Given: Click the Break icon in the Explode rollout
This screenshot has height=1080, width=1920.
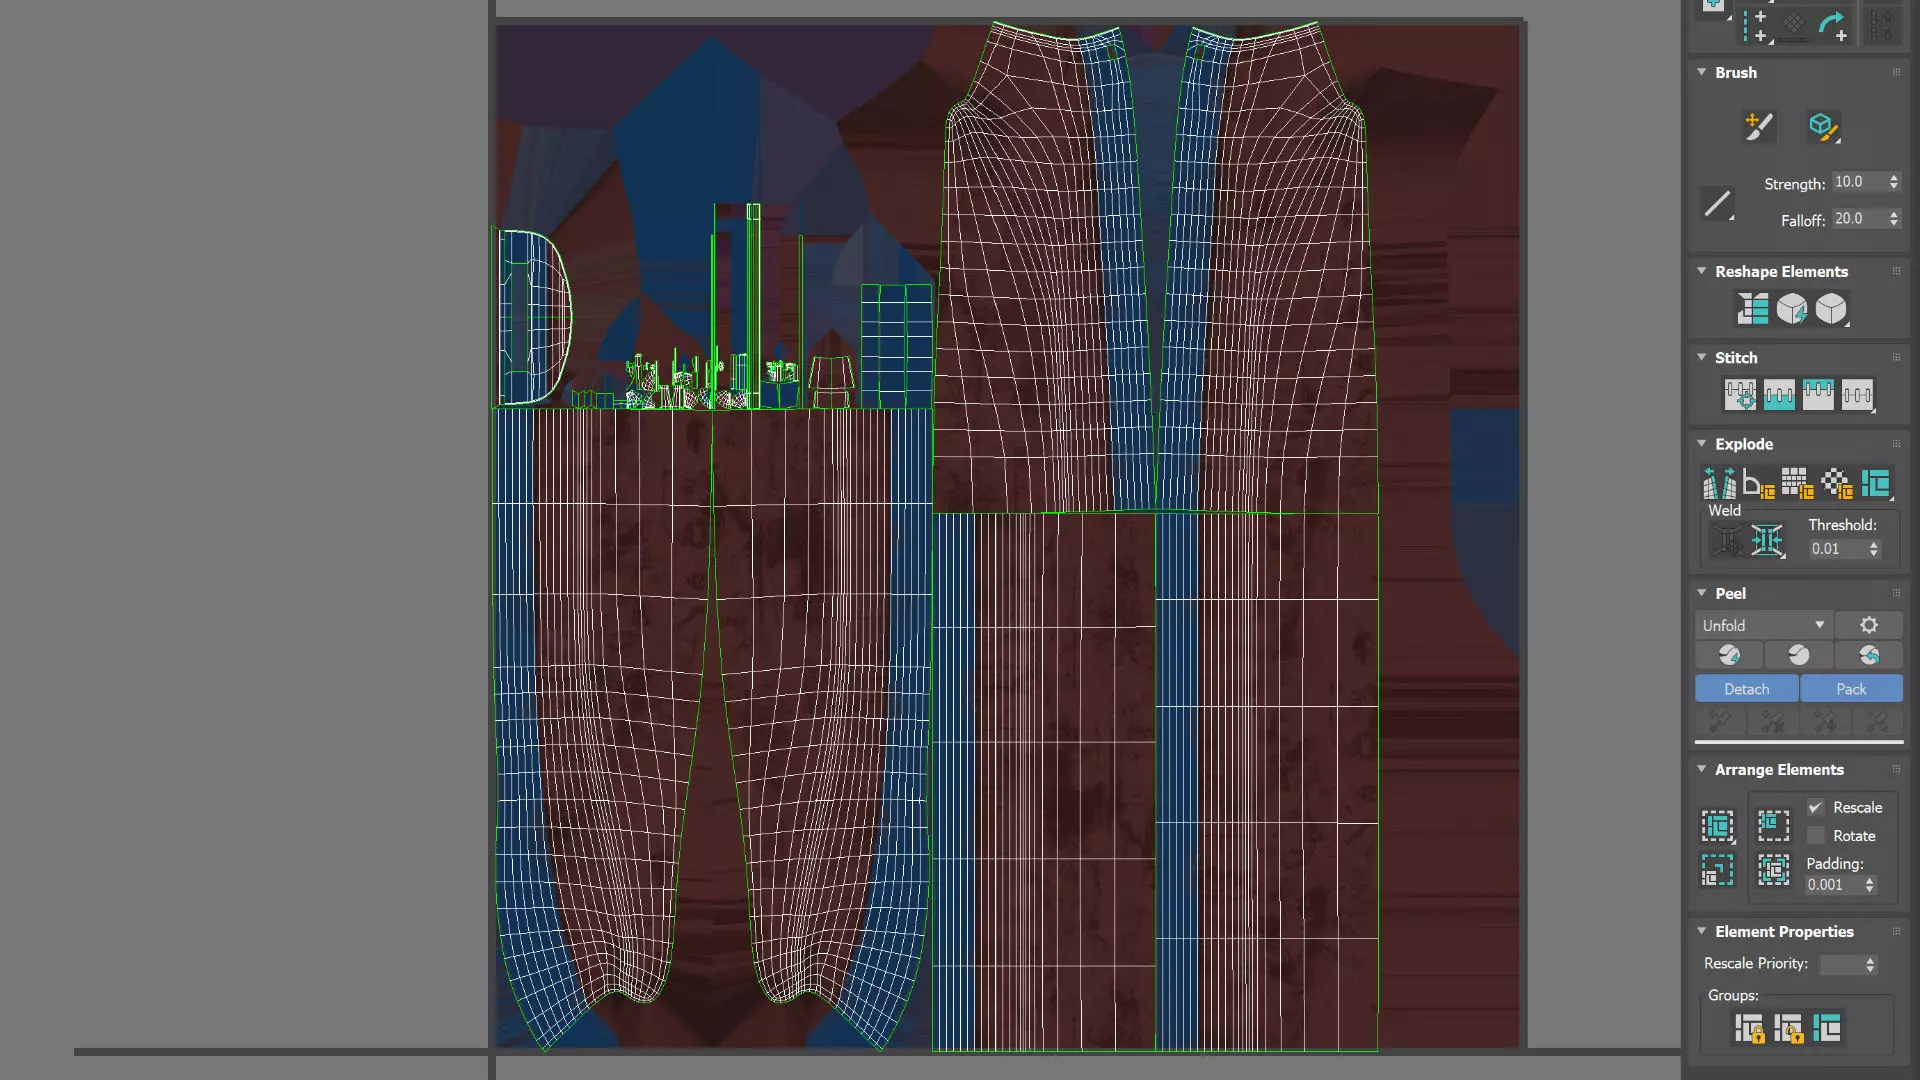Looking at the screenshot, I should (x=1719, y=484).
